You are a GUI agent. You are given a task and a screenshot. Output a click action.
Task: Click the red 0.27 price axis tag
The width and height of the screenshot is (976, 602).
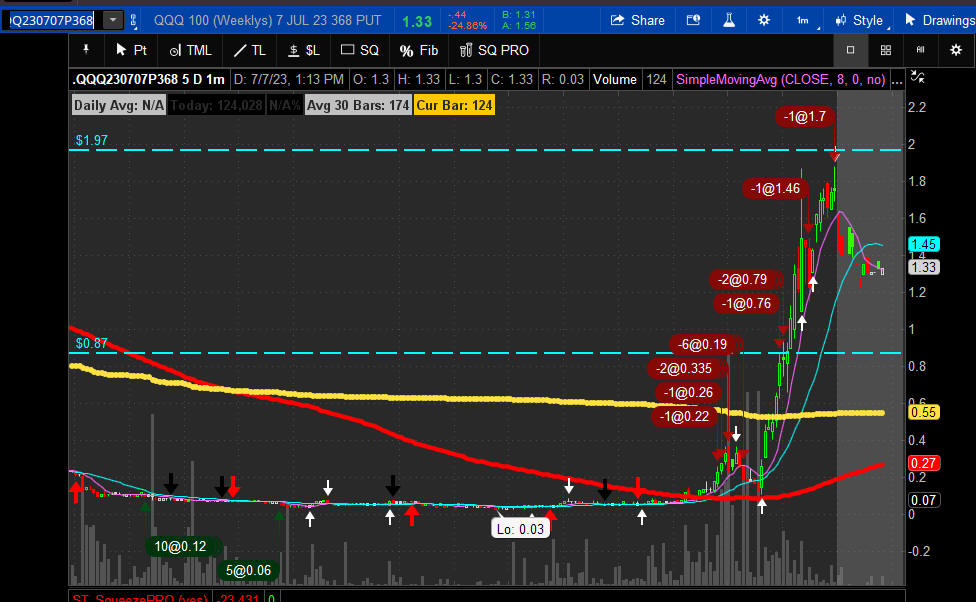[924, 463]
